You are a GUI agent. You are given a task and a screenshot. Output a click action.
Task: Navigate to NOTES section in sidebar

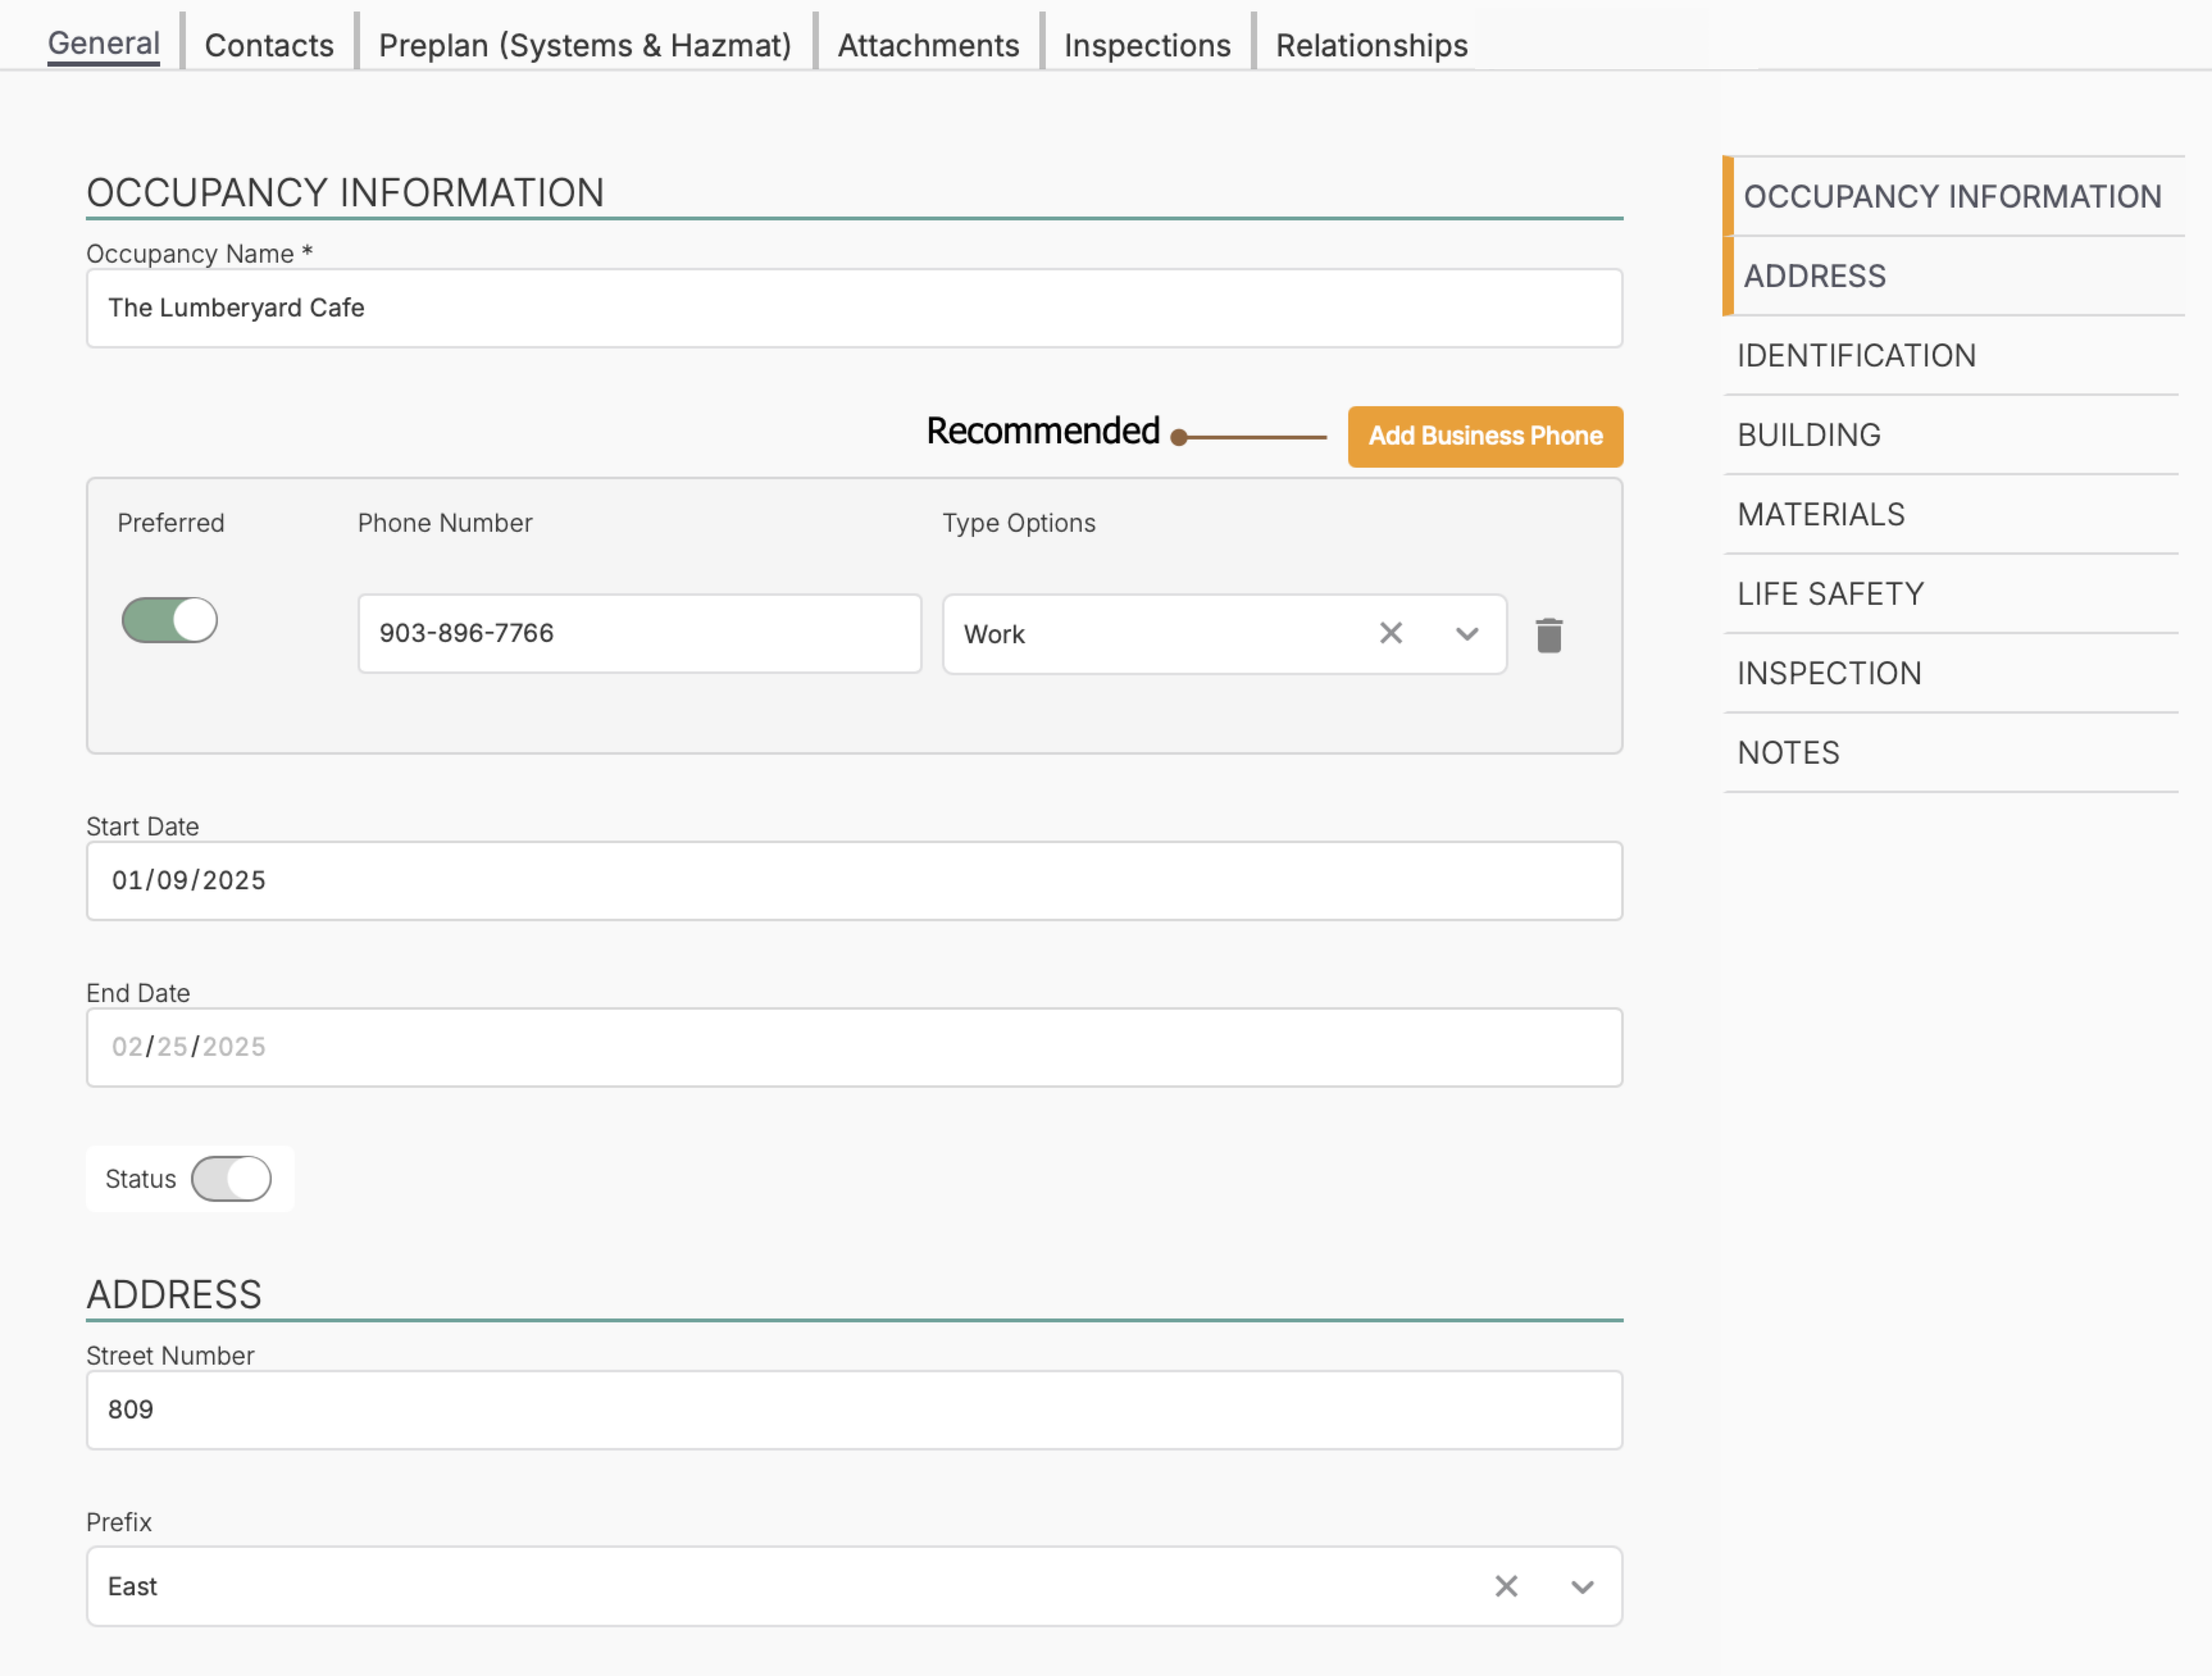(1788, 752)
